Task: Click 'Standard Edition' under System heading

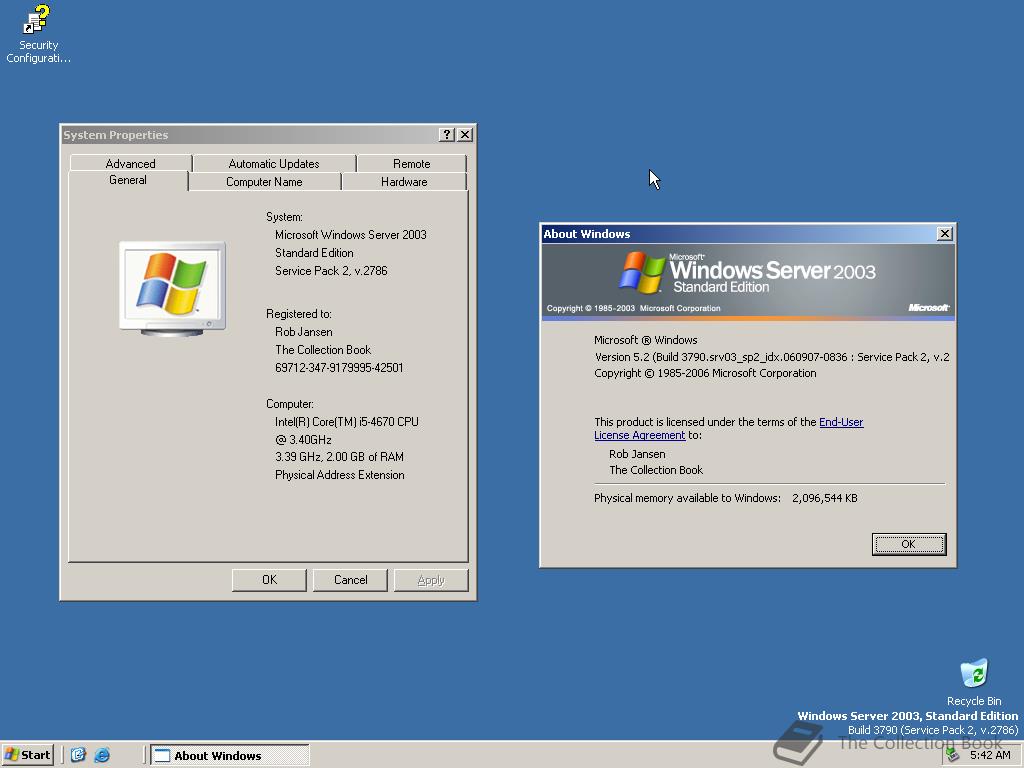Action: (314, 253)
